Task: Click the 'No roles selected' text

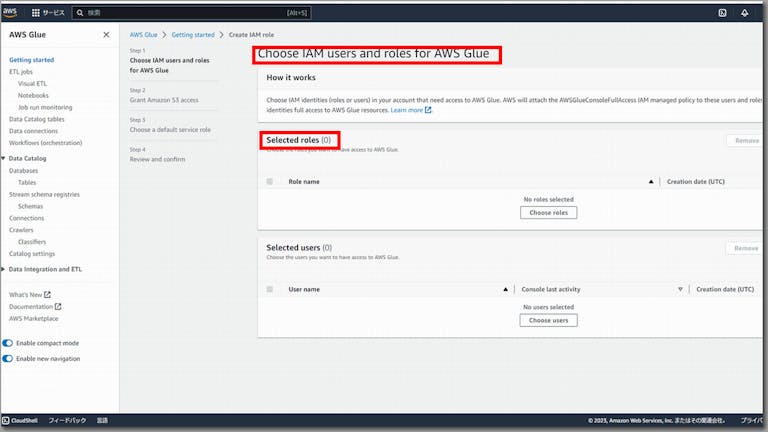Action: point(549,200)
